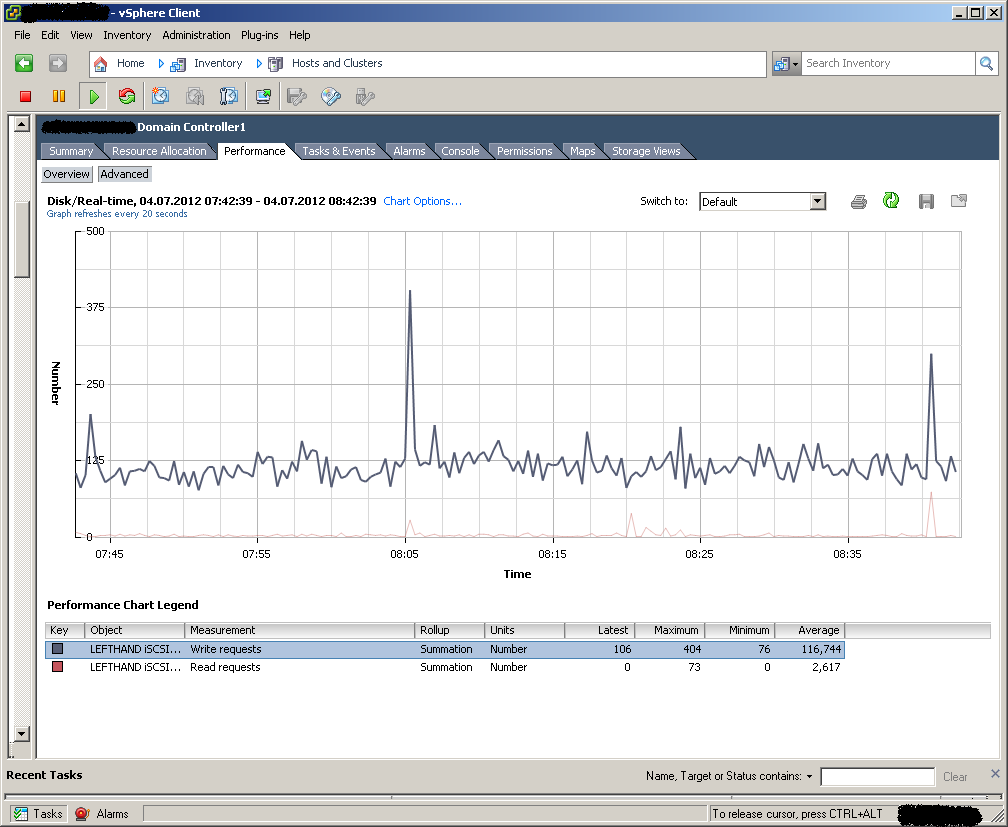
Task: Click the left pane scroll down arrow
Action: 22,734
